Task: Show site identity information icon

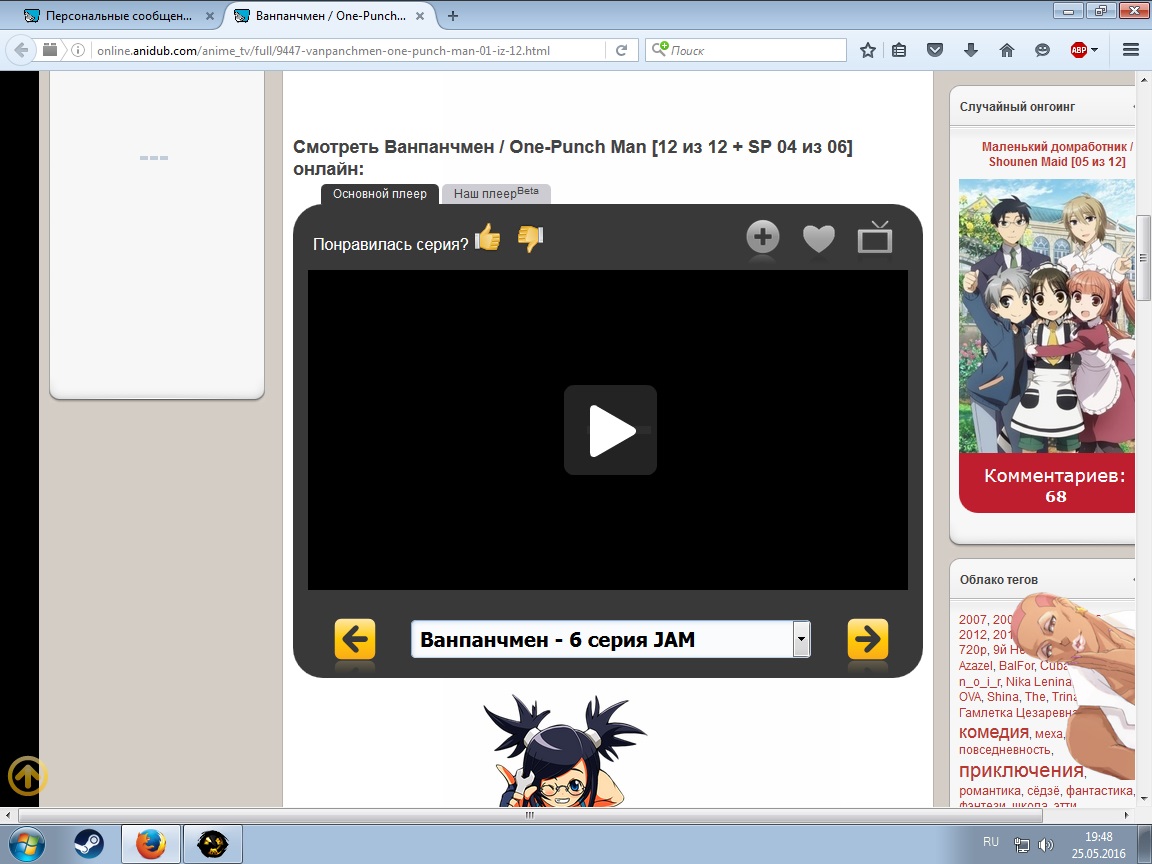Action: pos(78,50)
